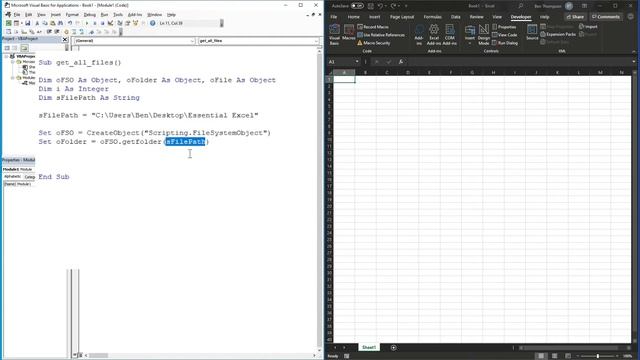
Task: Collapse the Modules folder in project tree
Action: click(x=13, y=78)
